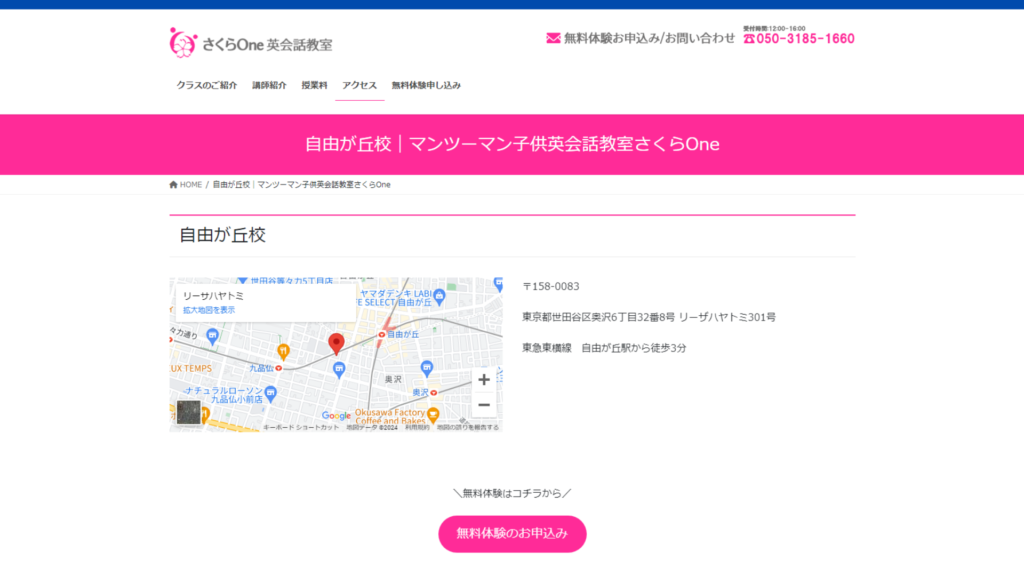Viewport: 1024px width, 576px height.
Task: Click the ヤマダデンキ LABI shop marker
Action: (440, 296)
